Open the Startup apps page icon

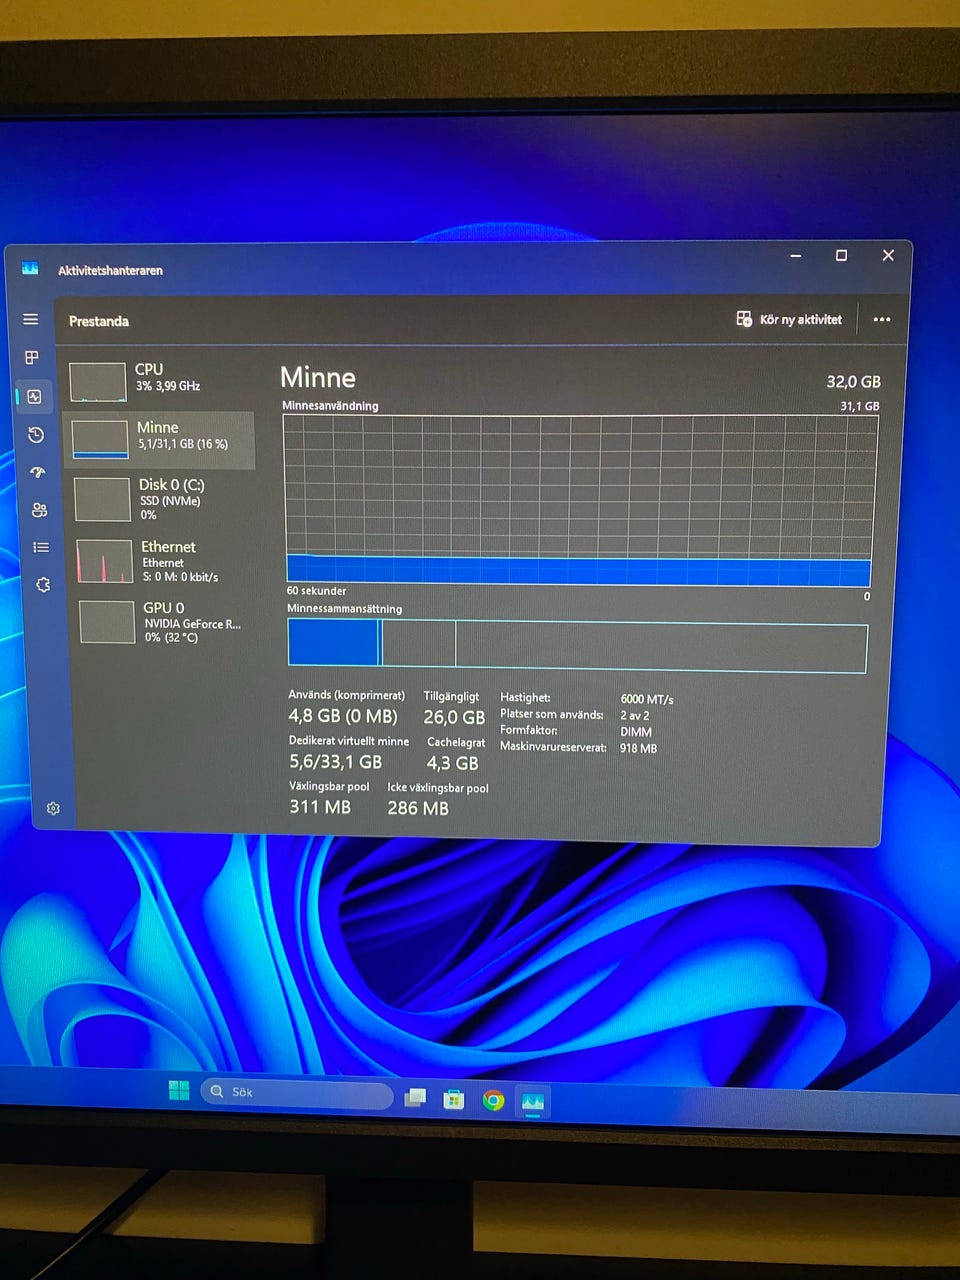click(38, 472)
